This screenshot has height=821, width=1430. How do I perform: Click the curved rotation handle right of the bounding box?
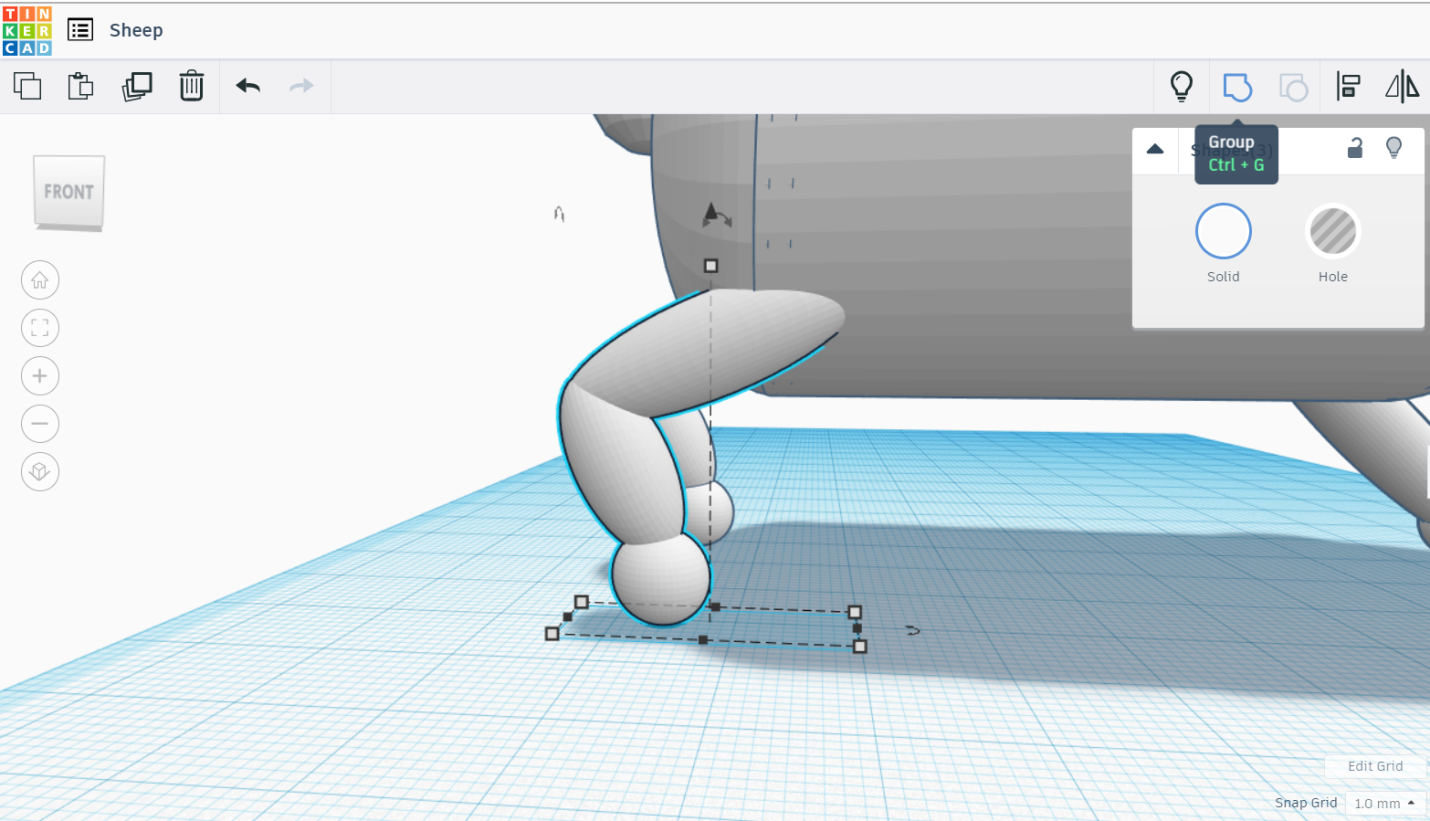click(912, 631)
